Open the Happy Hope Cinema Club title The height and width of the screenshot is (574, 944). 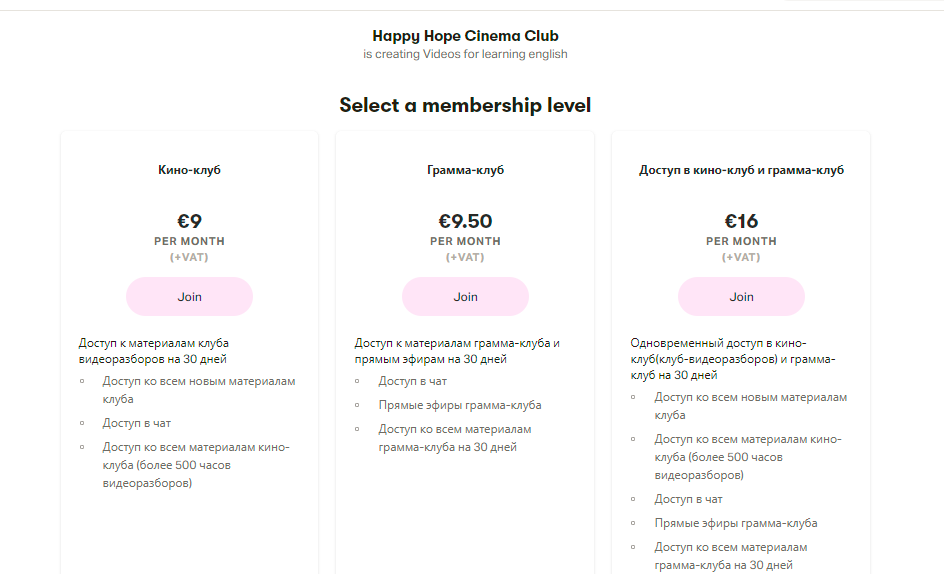tap(465, 36)
